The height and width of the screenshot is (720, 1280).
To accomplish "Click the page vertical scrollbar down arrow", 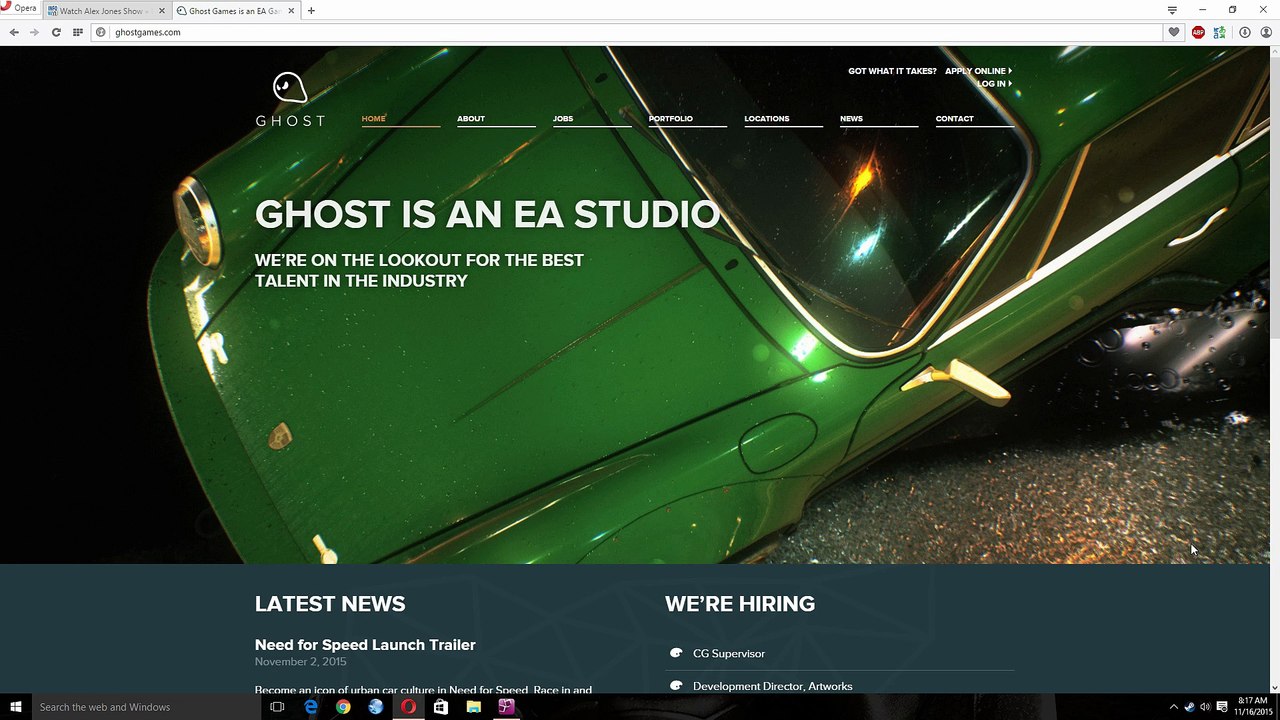I will (1275, 689).
